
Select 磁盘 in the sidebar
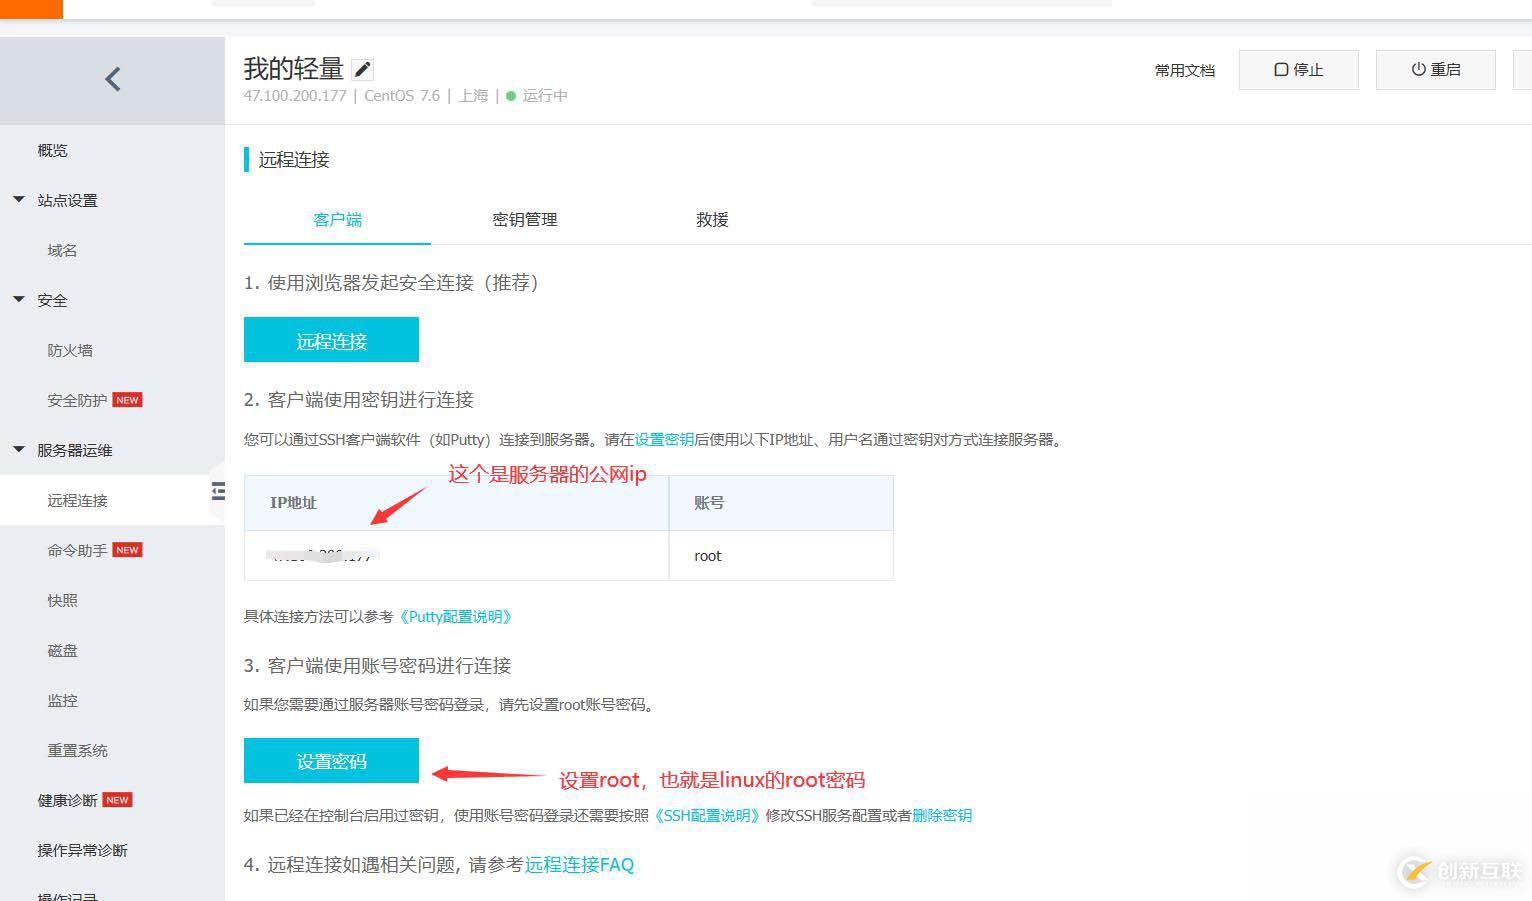[x=62, y=650]
